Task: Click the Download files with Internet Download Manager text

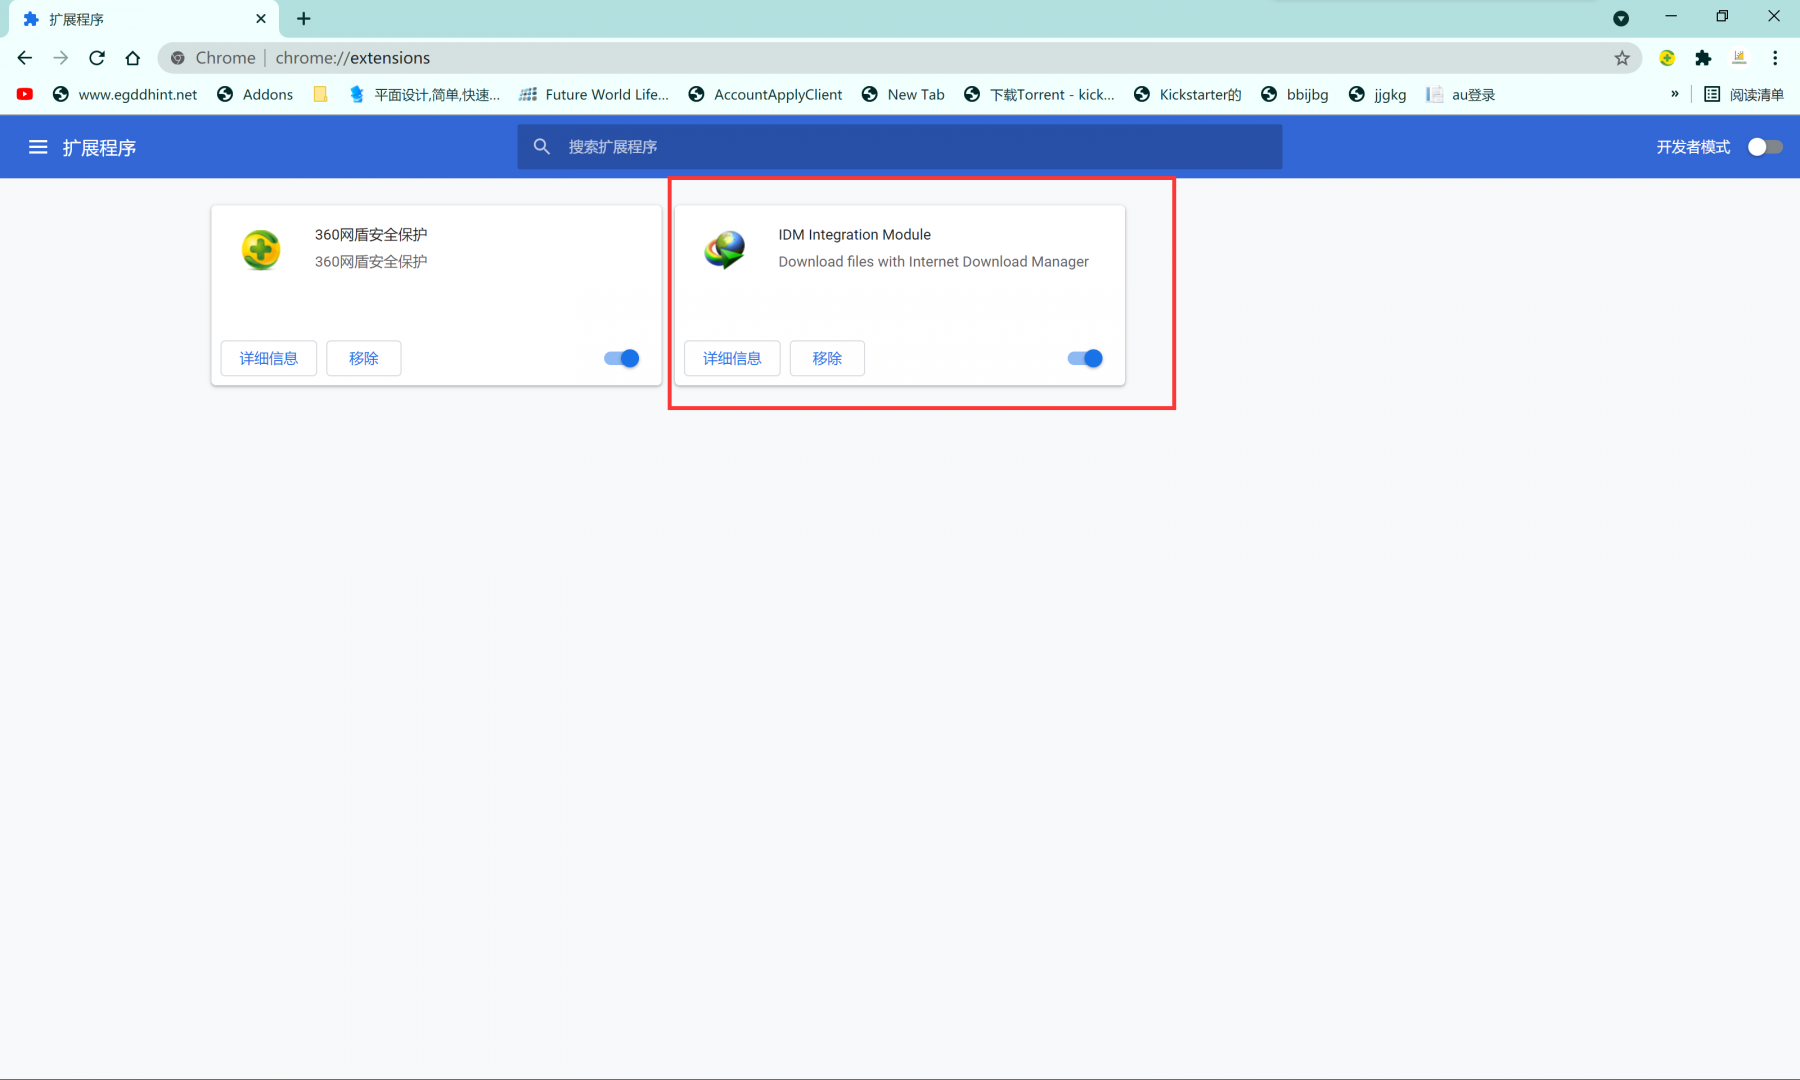Action: 934,261
